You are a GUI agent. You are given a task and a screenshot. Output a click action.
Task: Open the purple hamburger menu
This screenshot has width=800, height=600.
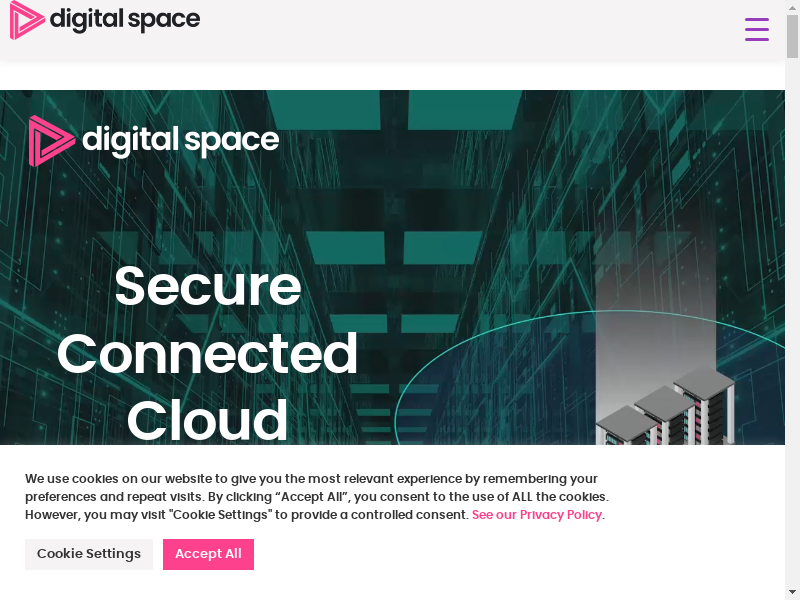point(757,29)
